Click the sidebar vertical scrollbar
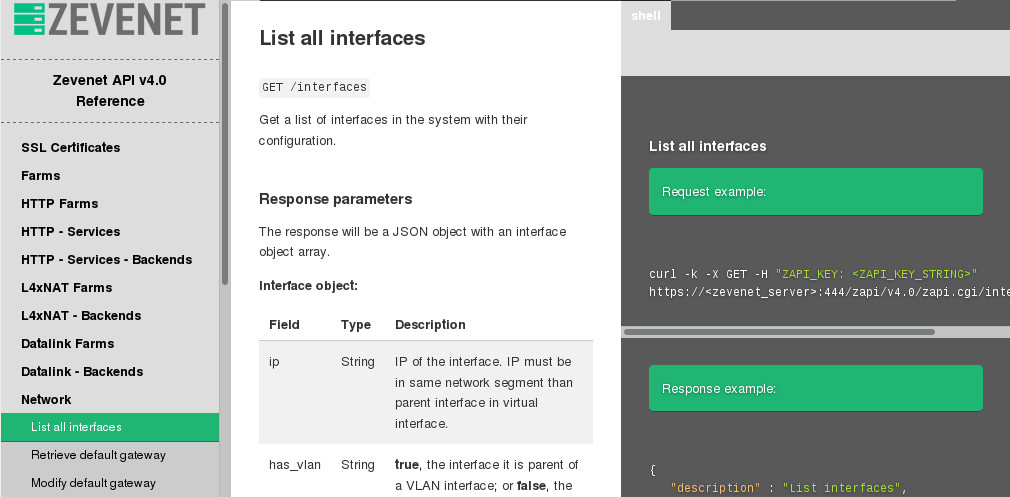The width and height of the screenshot is (1010, 497). click(x=225, y=144)
